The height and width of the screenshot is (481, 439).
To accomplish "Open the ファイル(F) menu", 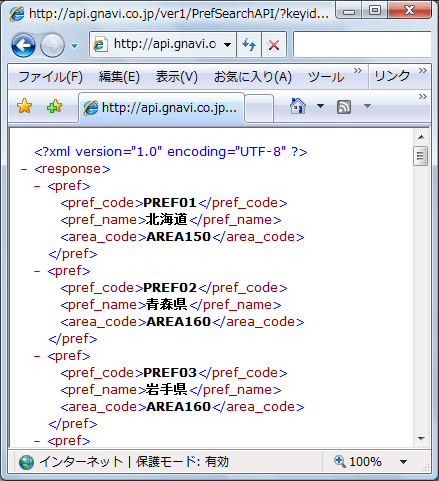I will pos(50,77).
